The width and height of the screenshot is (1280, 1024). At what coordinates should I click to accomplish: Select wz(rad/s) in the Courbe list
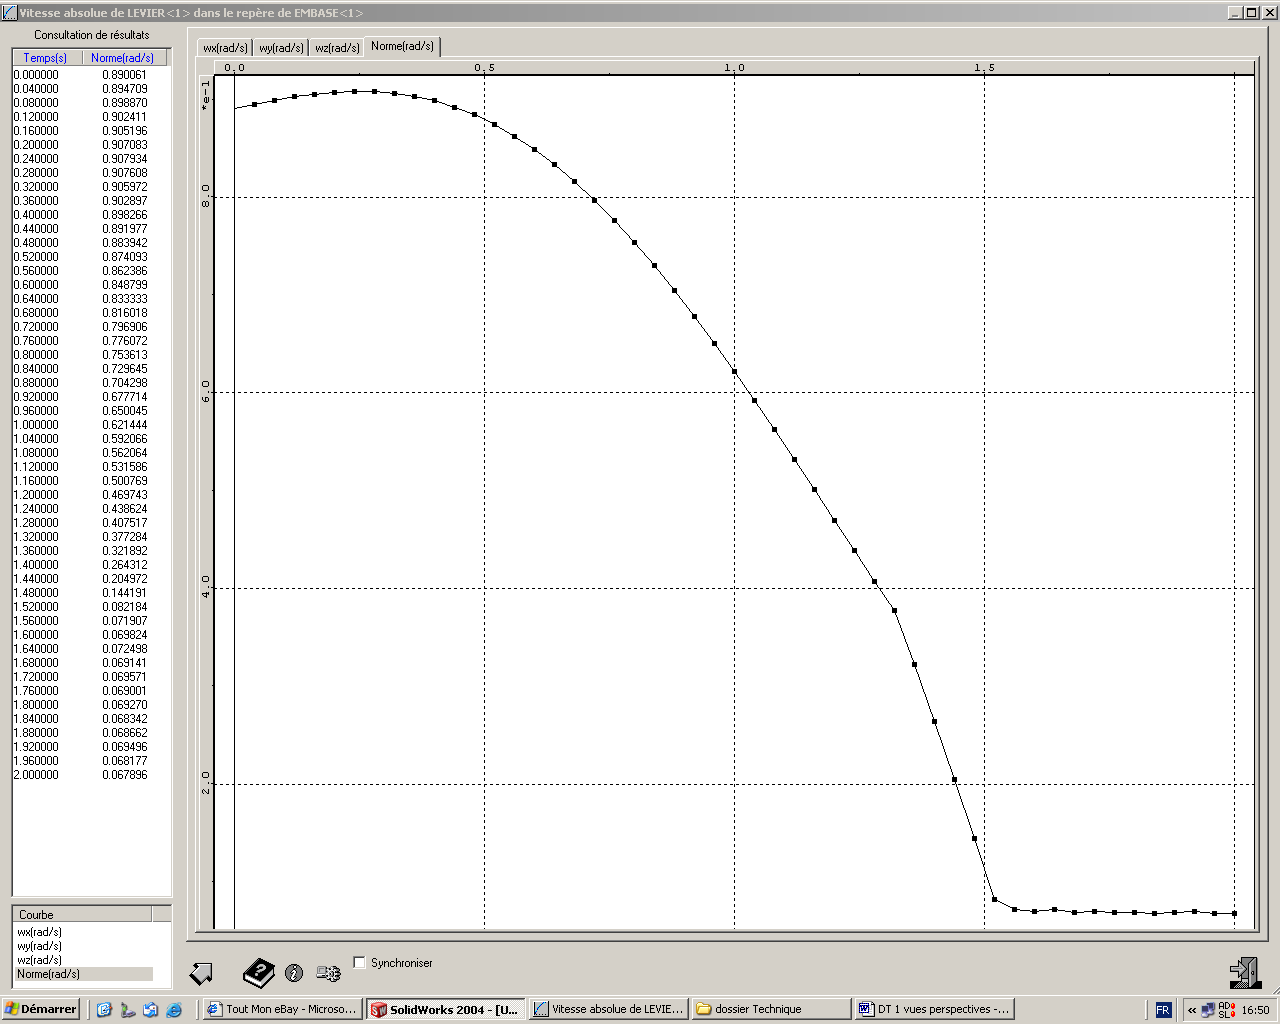pyautogui.click(x=39, y=960)
